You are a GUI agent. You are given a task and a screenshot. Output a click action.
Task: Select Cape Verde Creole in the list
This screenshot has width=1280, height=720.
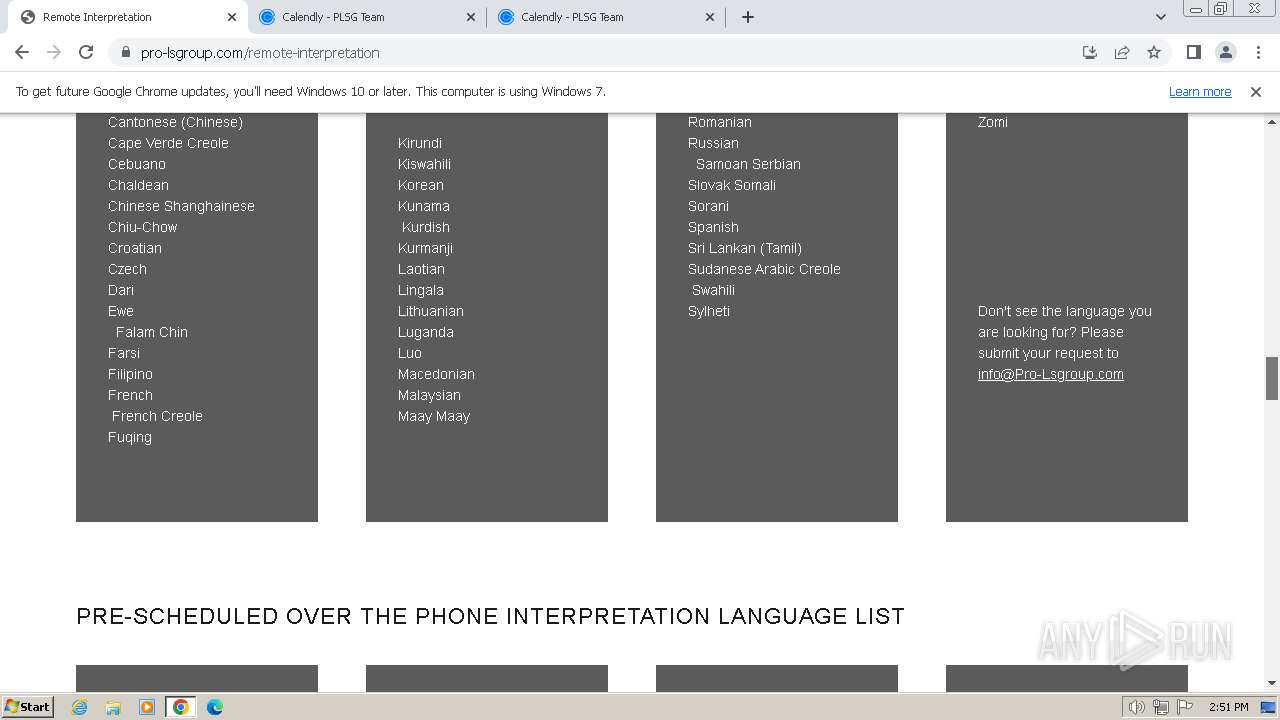[168, 143]
